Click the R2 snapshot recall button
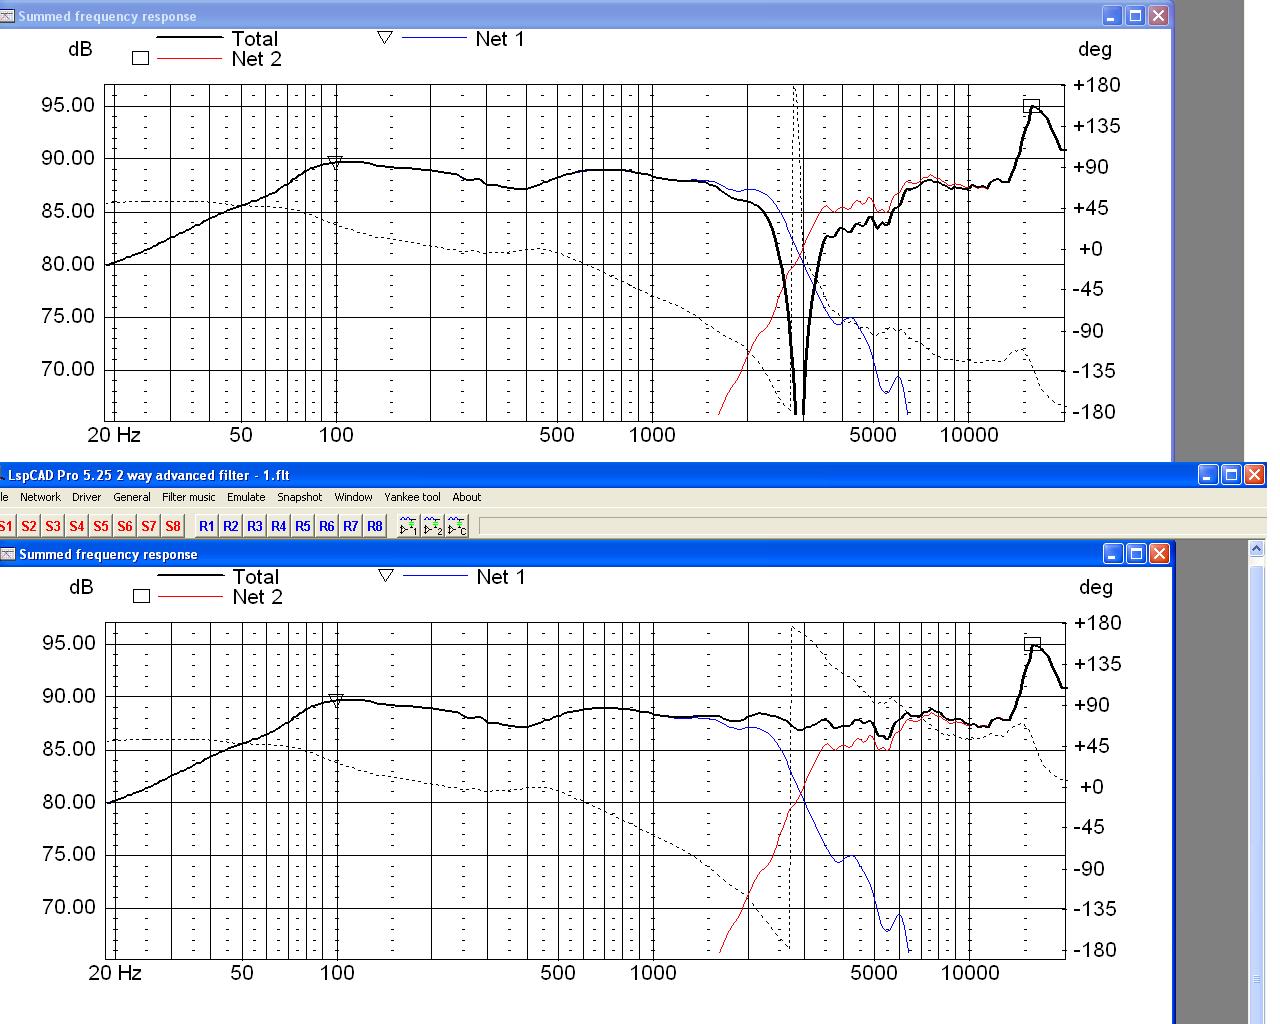The height and width of the screenshot is (1024, 1280). pos(231,526)
